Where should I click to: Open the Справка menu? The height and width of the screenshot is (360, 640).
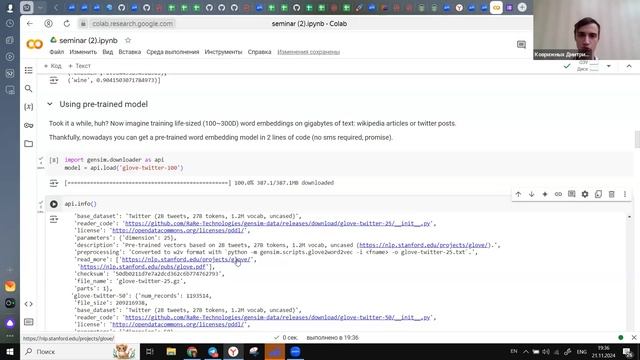[260, 52]
